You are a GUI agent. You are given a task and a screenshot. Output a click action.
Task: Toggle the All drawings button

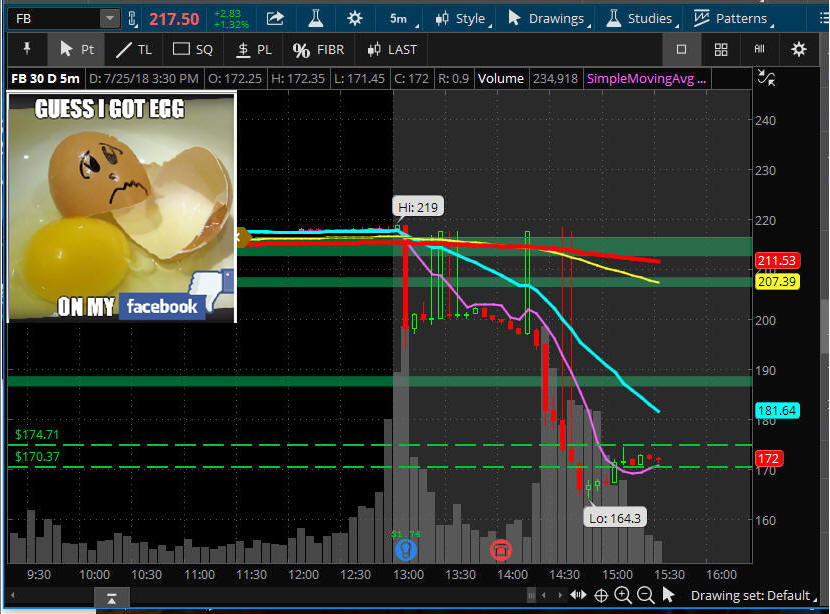pyautogui.click(x=760, y=49)
